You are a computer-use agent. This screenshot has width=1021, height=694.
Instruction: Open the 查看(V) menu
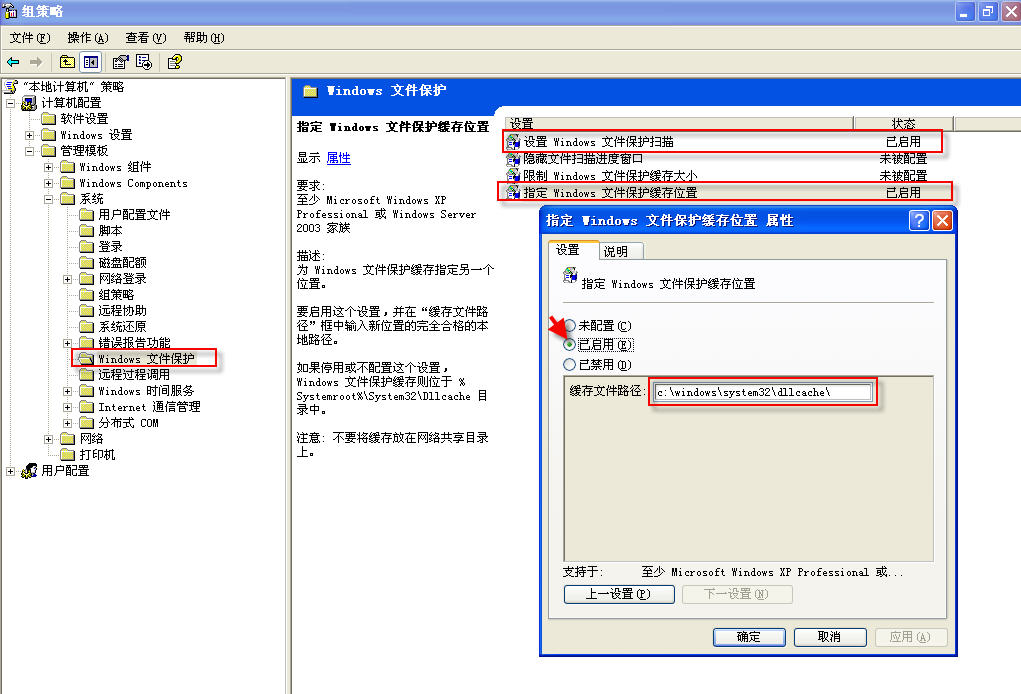click(146, 38)
